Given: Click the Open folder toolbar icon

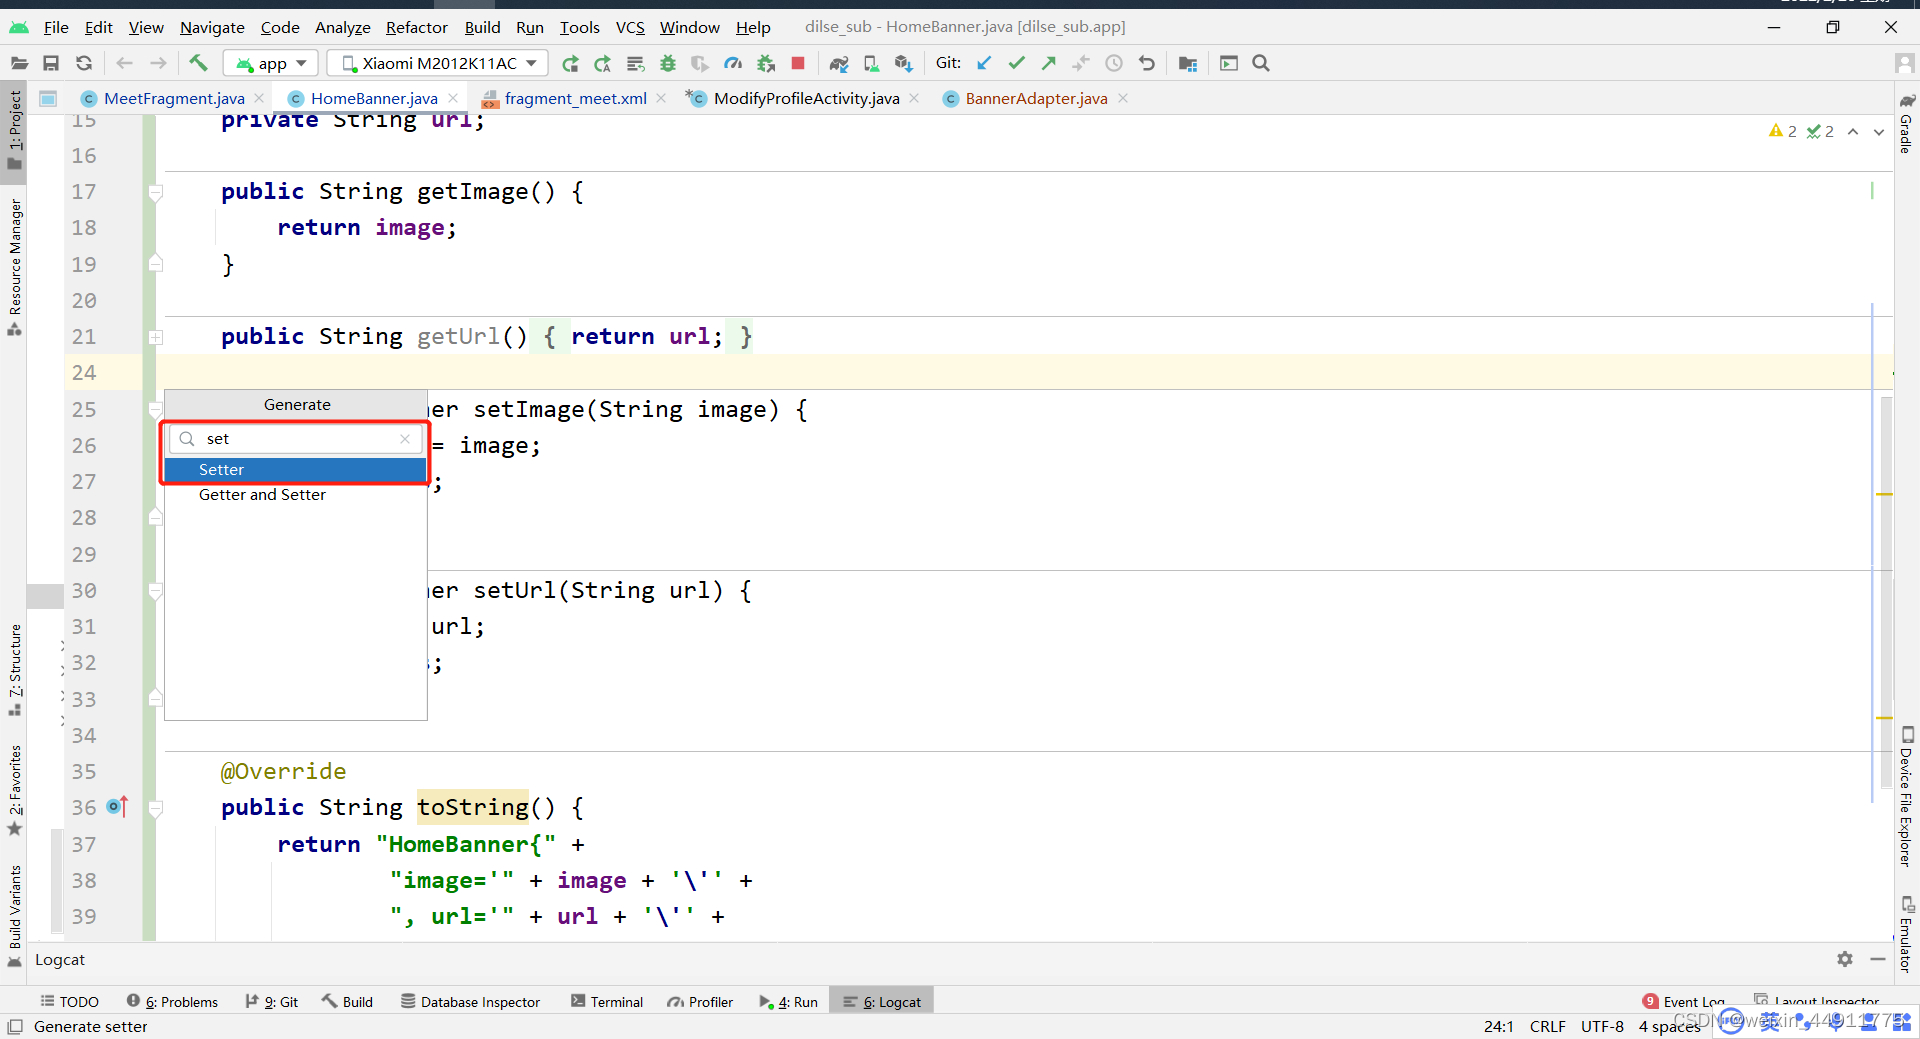Looking at the screenshot, I should click(x=19, y=63).
